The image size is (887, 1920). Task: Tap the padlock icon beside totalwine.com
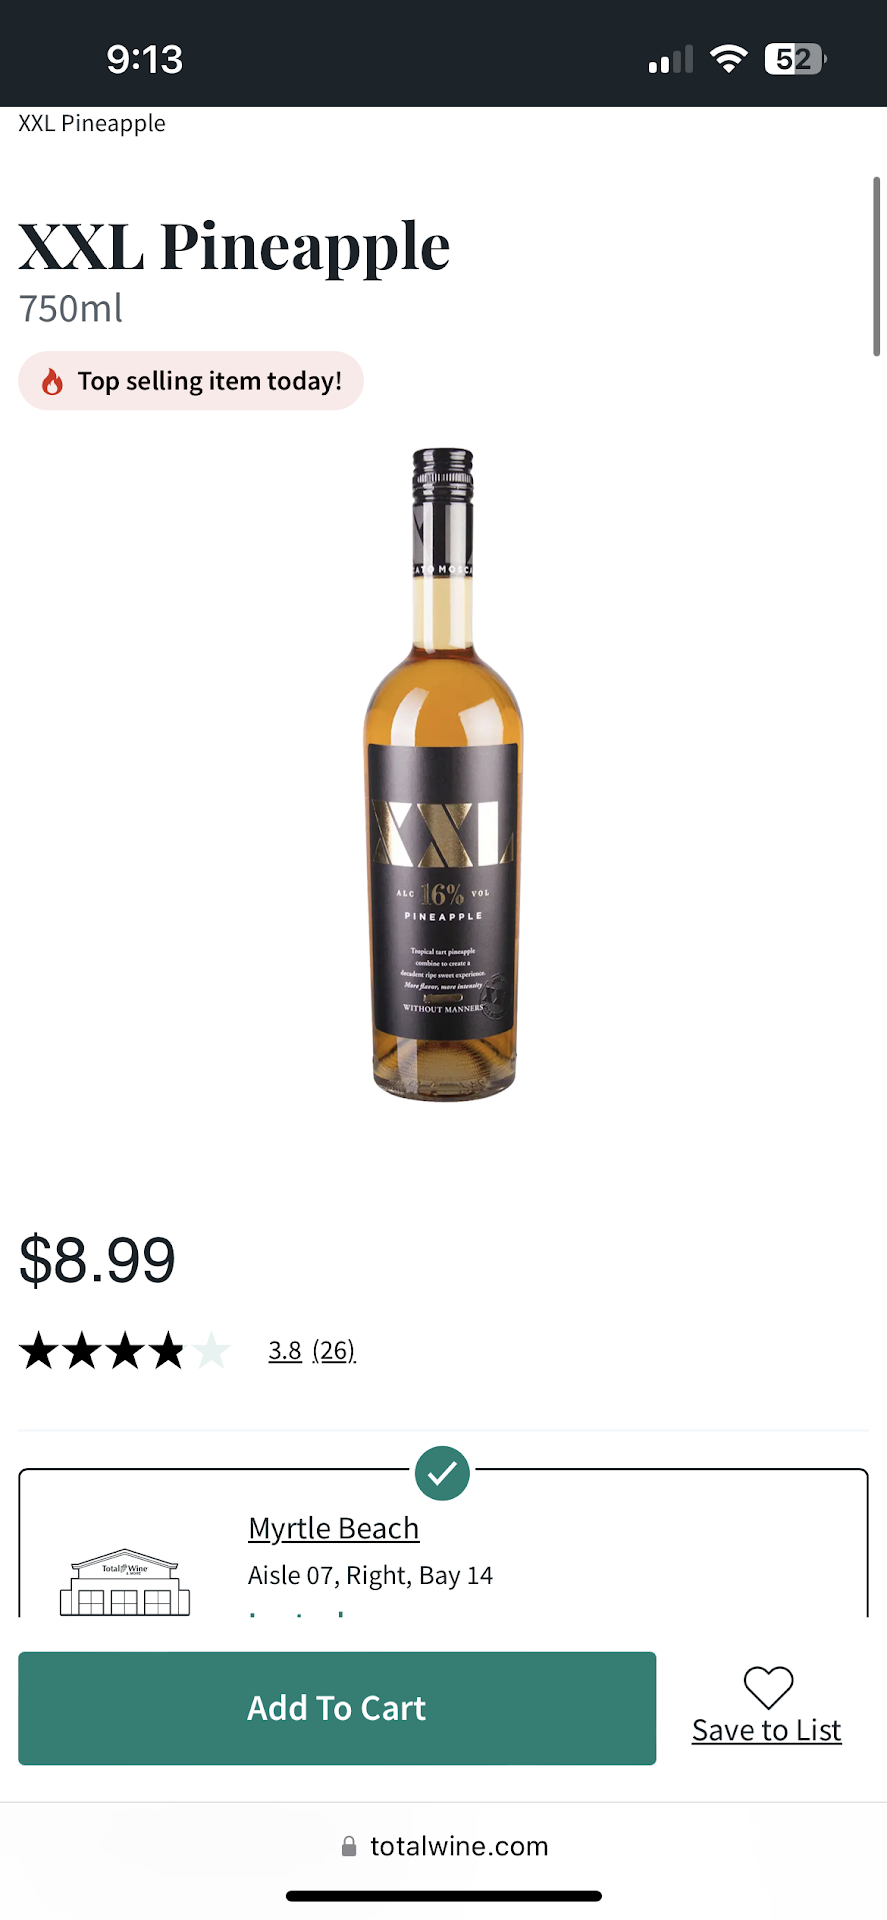(349, 1846)
